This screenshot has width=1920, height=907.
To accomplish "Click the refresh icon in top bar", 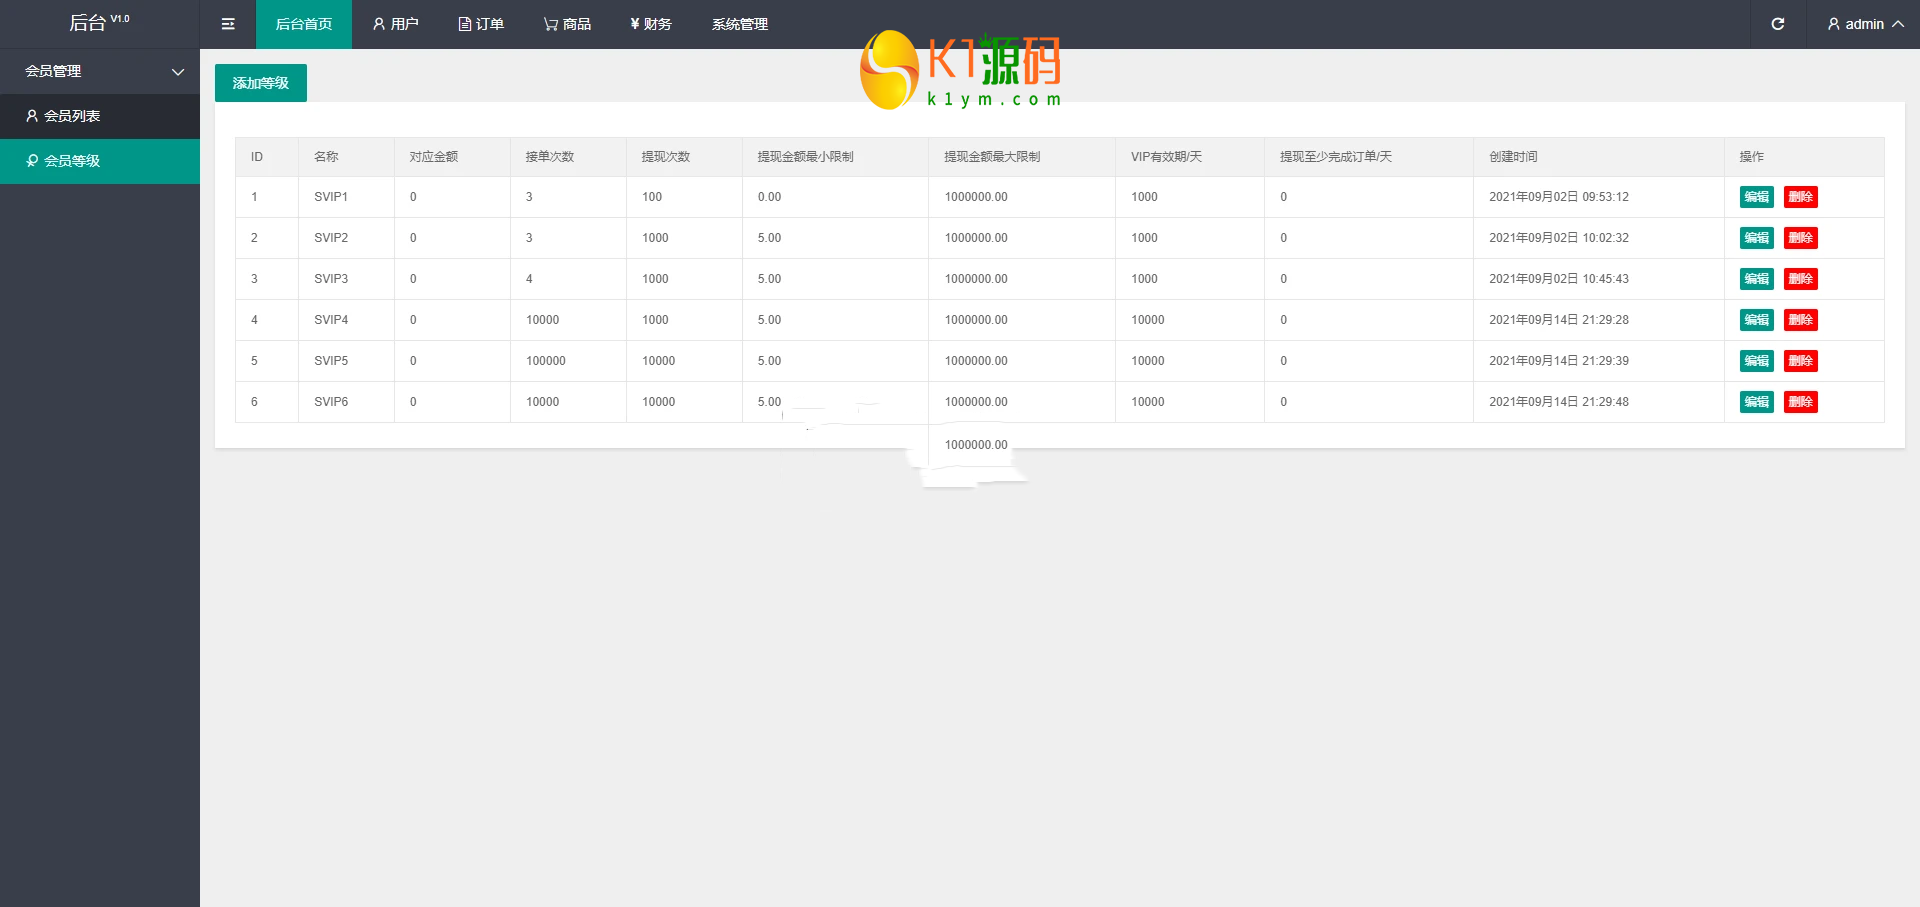I will [1778, 24].
